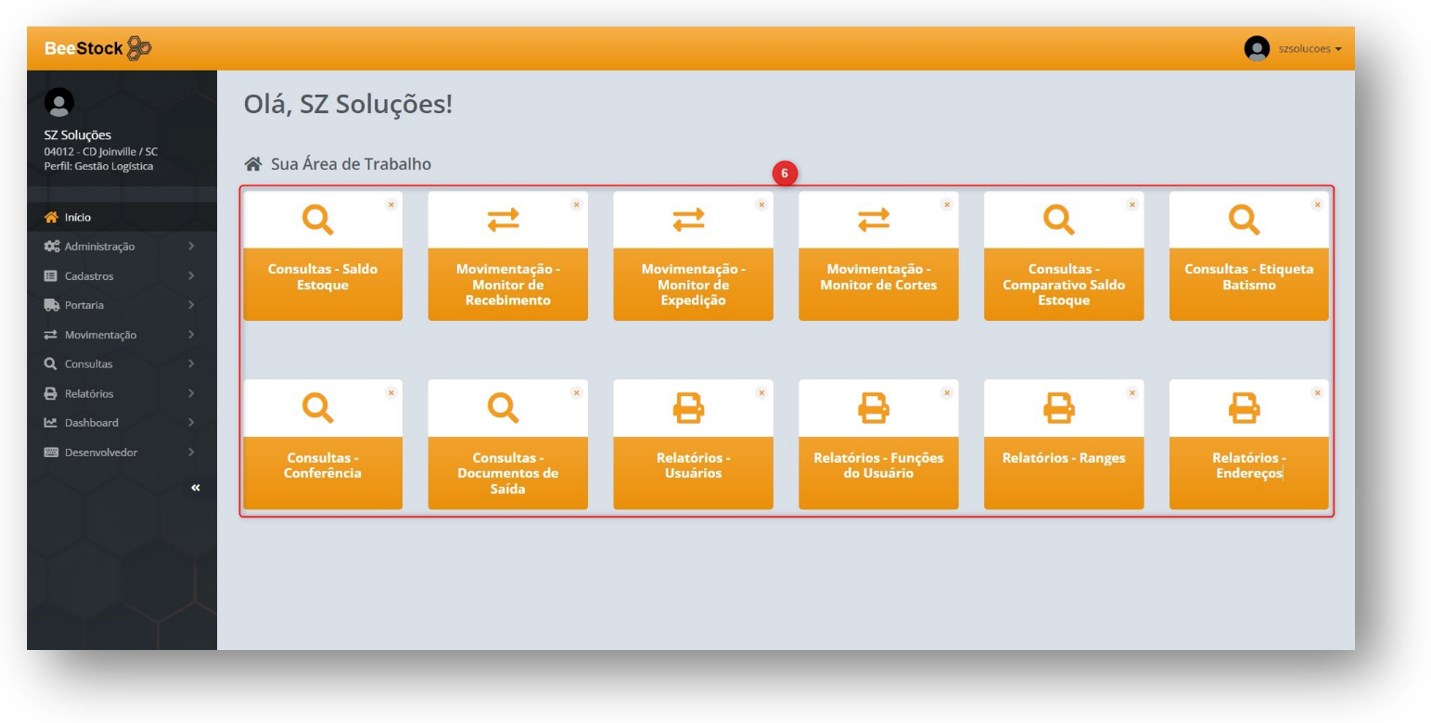Image resolution: width=1431 pixels, height=723 pixels.
Task: Open the Consultas - Saldo Estoque magnifier icon
Action: point(317,219)
